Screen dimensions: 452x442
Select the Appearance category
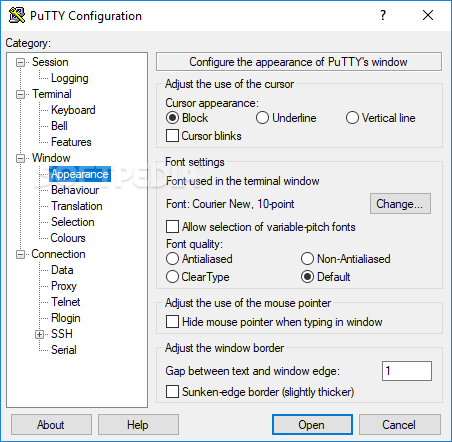tap(80, 174)
